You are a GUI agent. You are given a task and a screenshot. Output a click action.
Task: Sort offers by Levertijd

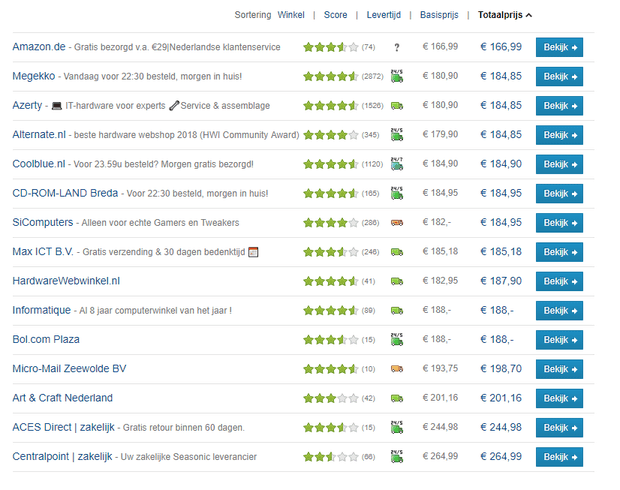(384, 15)
